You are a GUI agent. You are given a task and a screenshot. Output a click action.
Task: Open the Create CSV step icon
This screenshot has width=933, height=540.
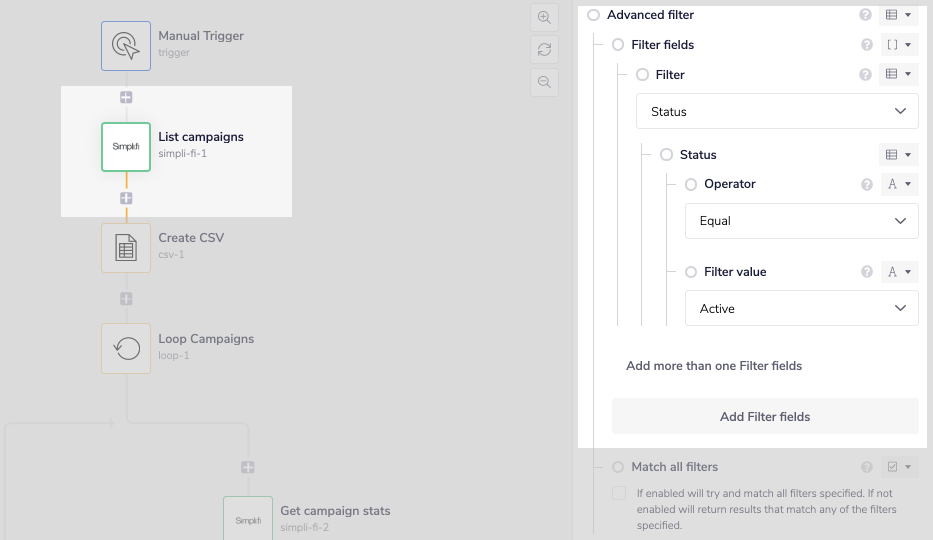pos(126,248)
